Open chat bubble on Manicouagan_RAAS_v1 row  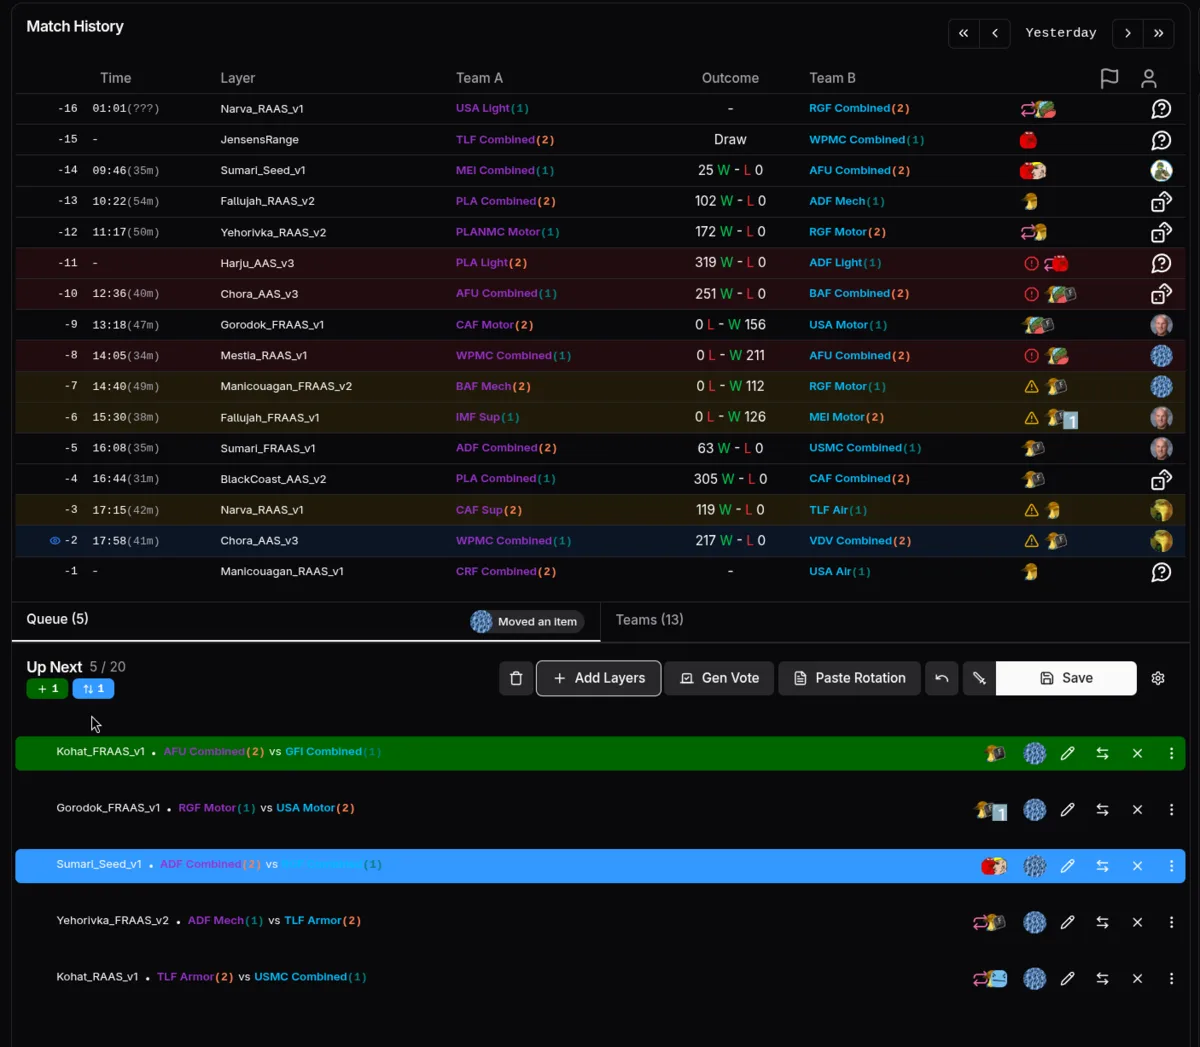click(1161, 573)
